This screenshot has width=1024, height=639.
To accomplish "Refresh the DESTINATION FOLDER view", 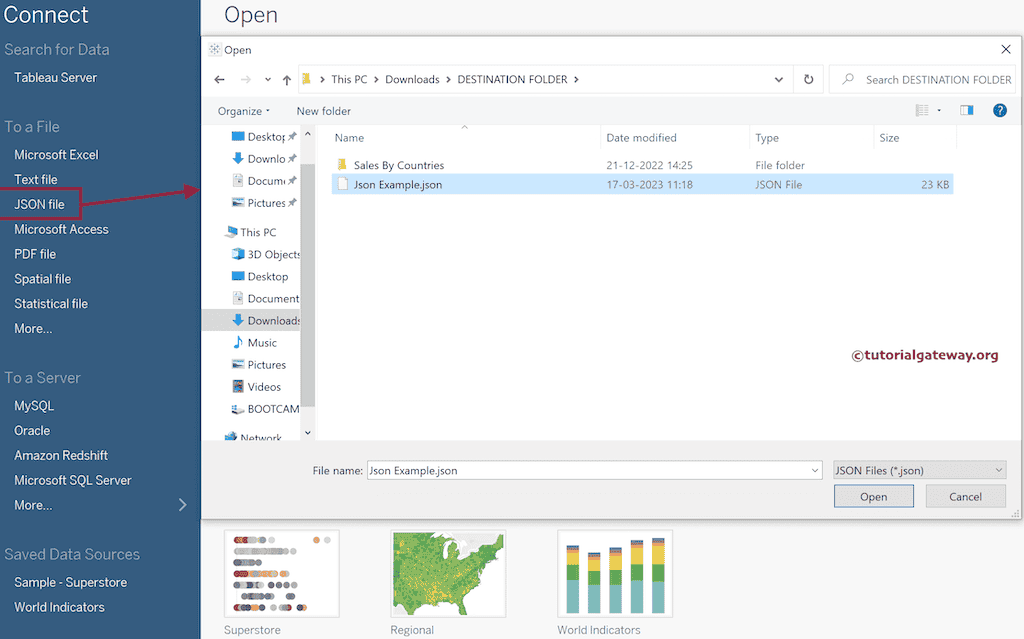I will (x=808, y=79).
